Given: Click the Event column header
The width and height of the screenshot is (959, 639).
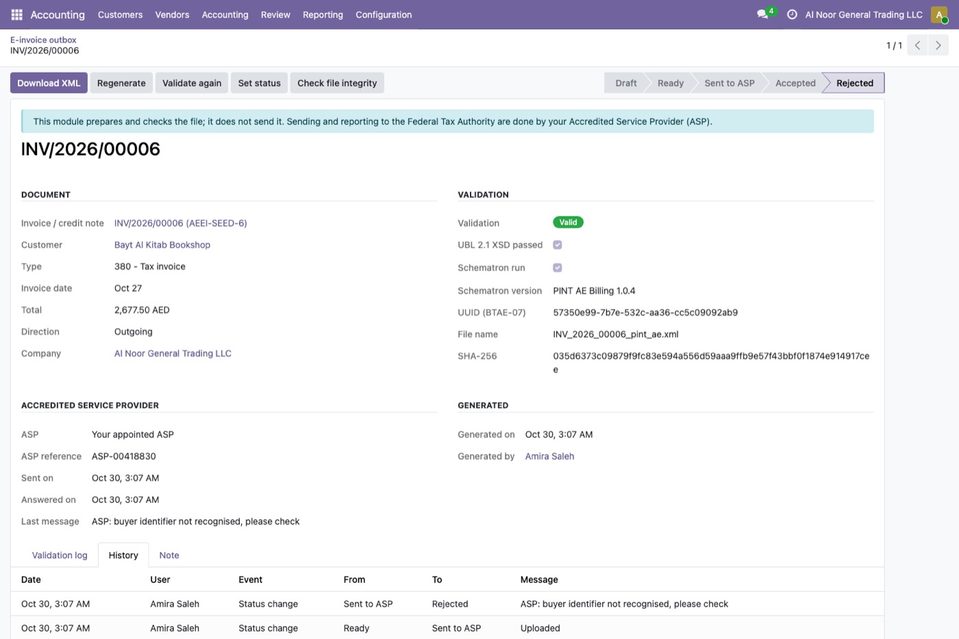Looking at the screenshot, I should tap(250, 580).
